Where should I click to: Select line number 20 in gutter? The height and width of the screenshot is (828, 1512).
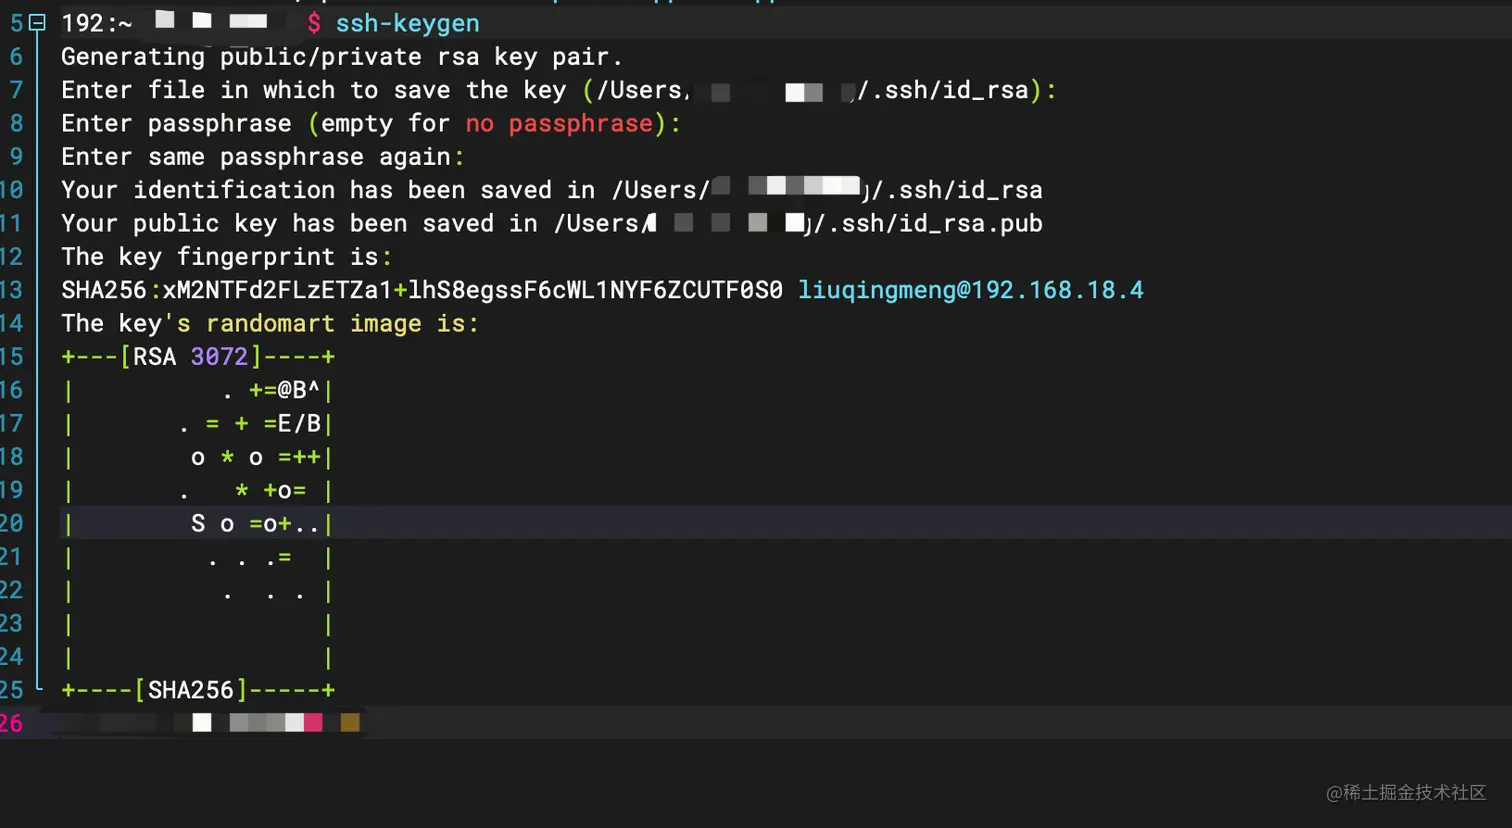click(x=12, y=523)
